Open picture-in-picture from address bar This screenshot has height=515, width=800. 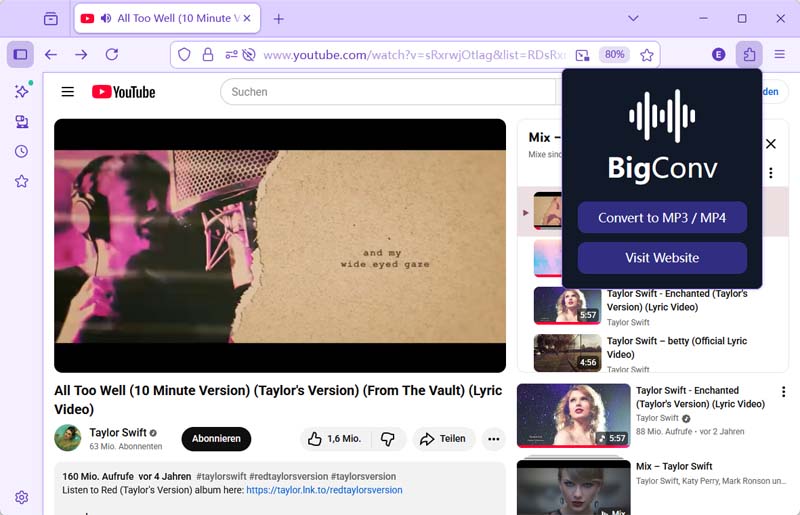pos(582,55)
